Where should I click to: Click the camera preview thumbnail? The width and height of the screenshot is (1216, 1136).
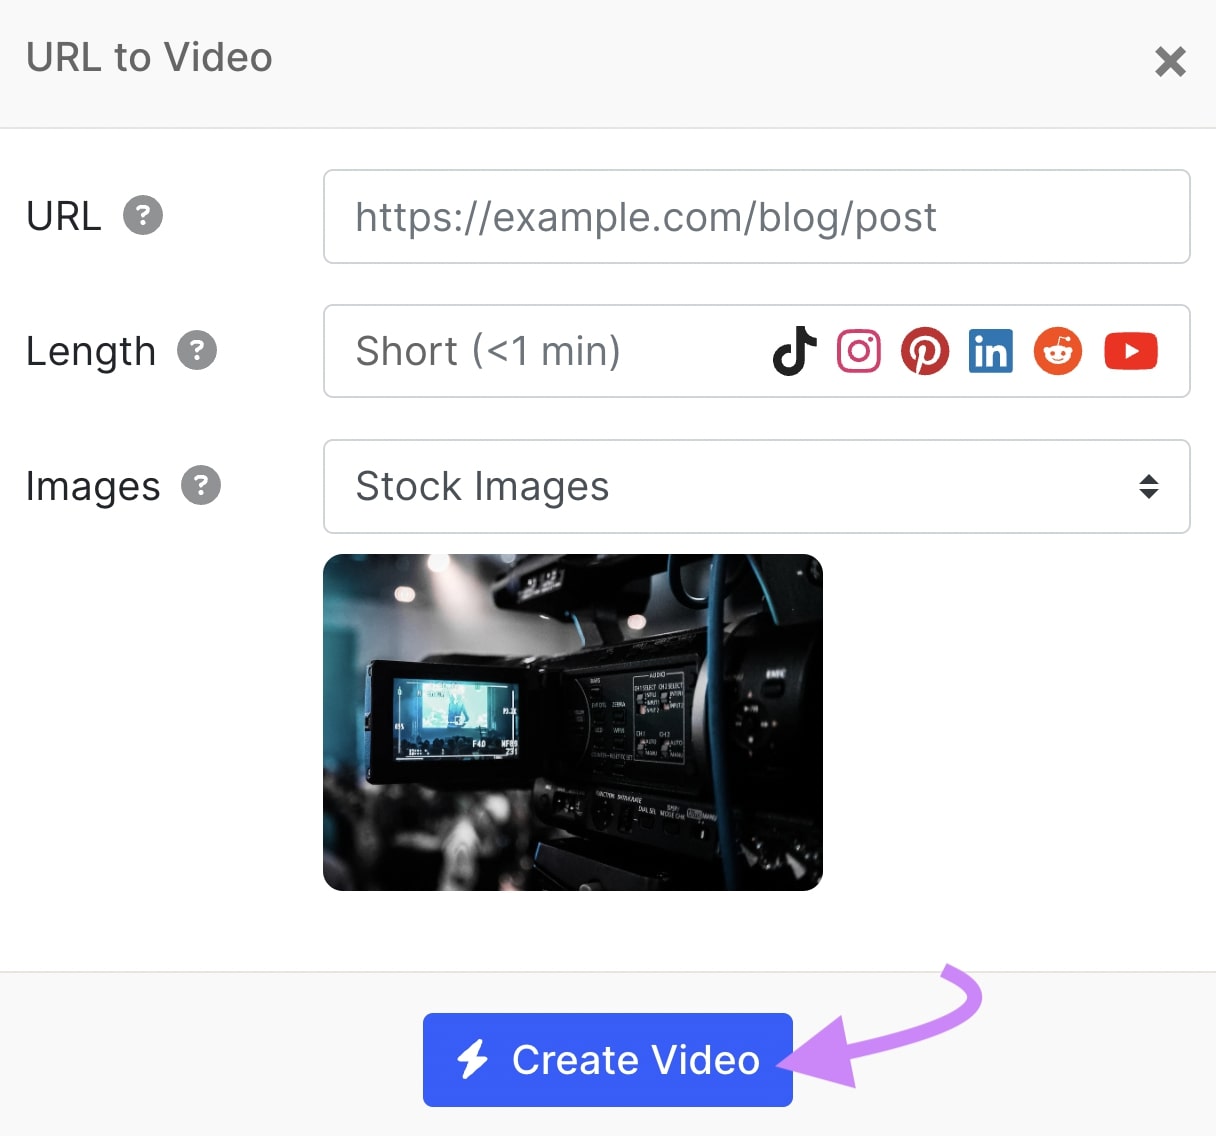pyautogui.click(x=573, y=722)
